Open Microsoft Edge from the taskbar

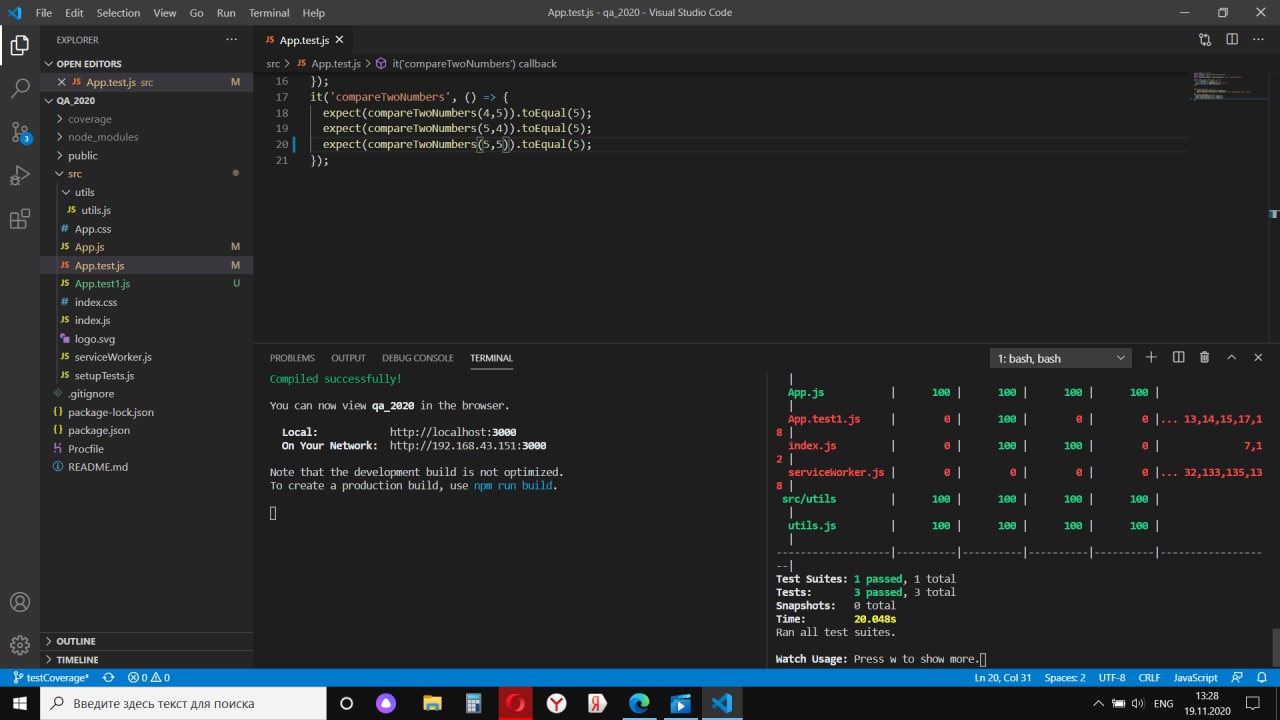pyautogui.click(x=639, y=703)
